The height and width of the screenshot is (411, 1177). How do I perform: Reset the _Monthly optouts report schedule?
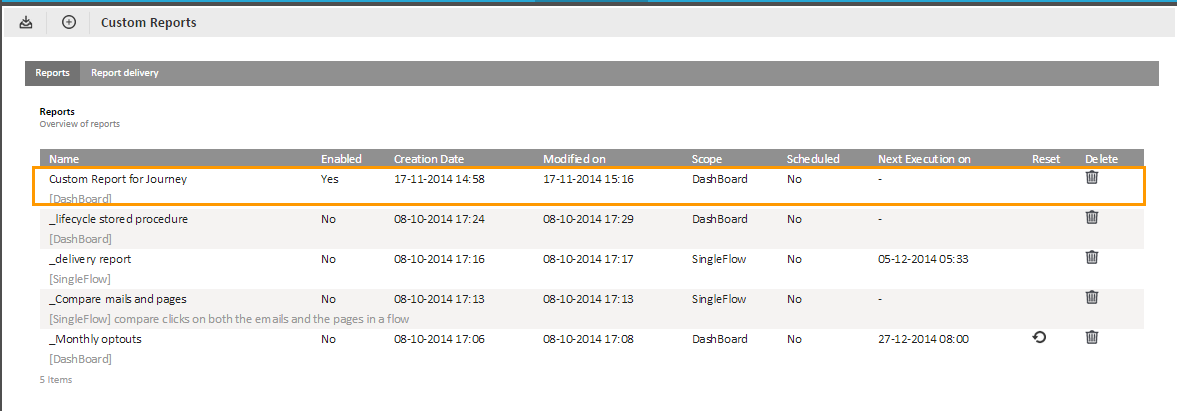click(x=1039, y=338)
